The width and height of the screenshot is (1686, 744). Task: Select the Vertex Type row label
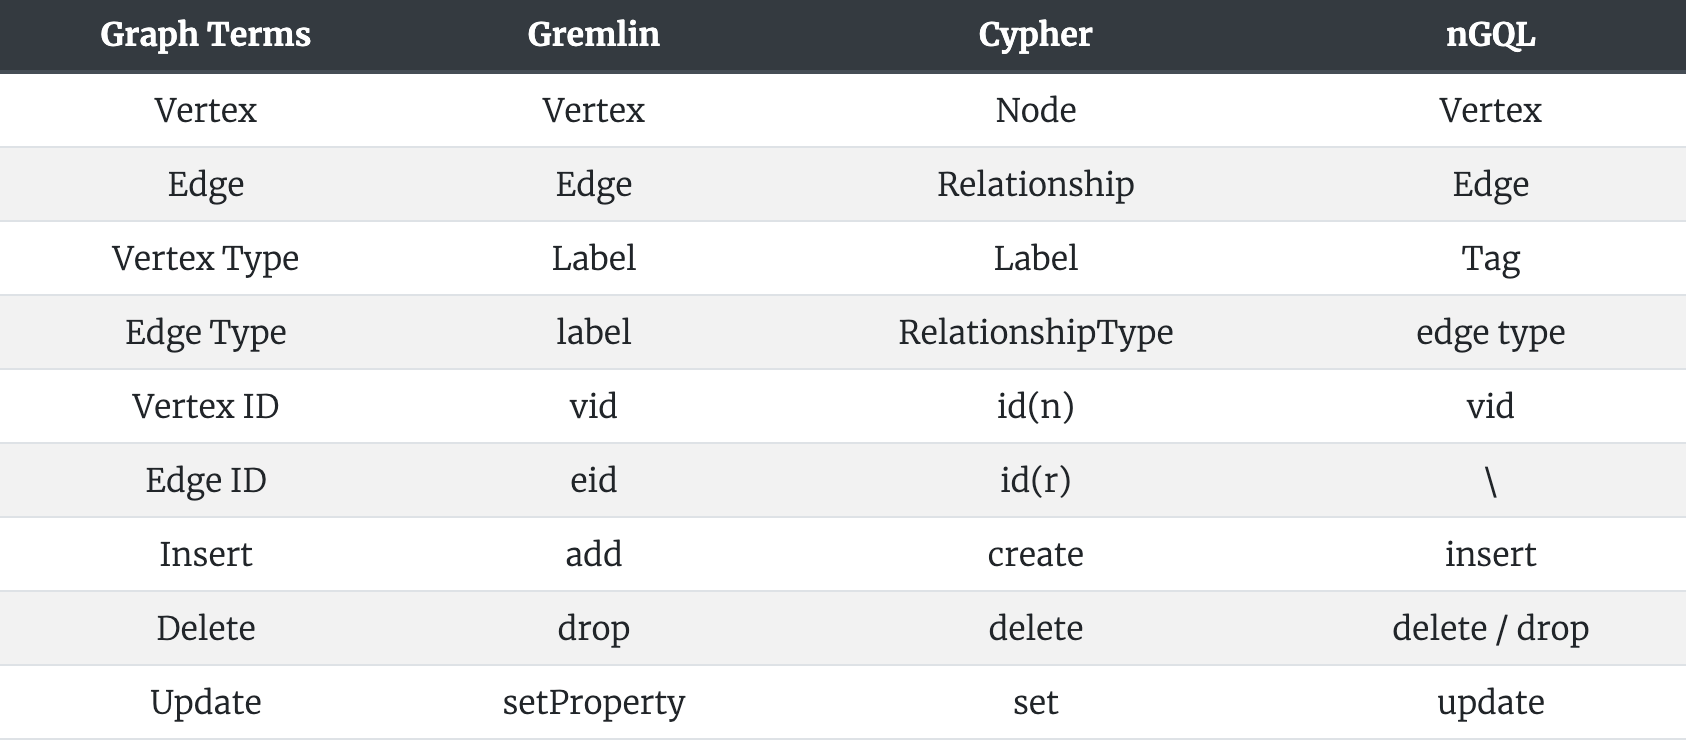[x=205, y=258]
